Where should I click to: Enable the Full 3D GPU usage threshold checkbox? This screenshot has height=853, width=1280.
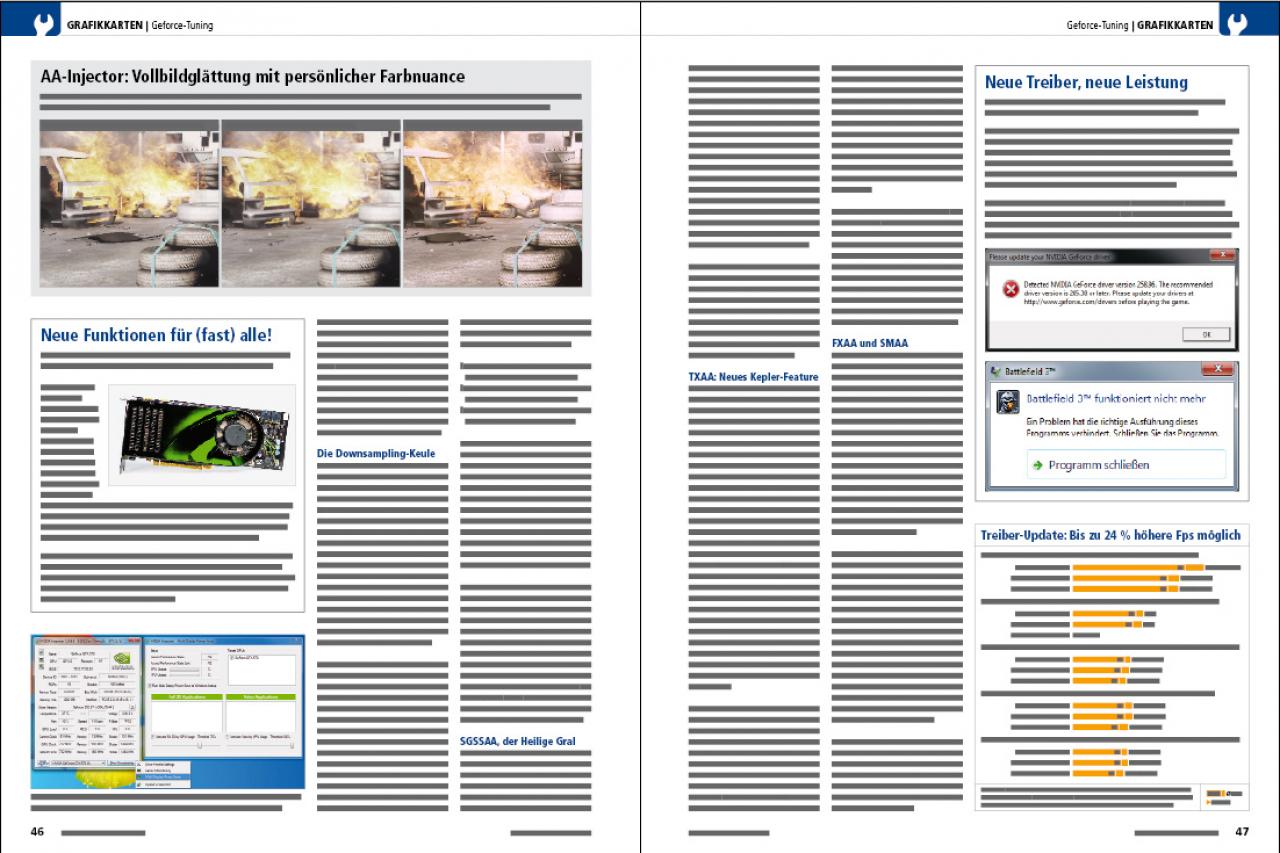pos(153,737)
